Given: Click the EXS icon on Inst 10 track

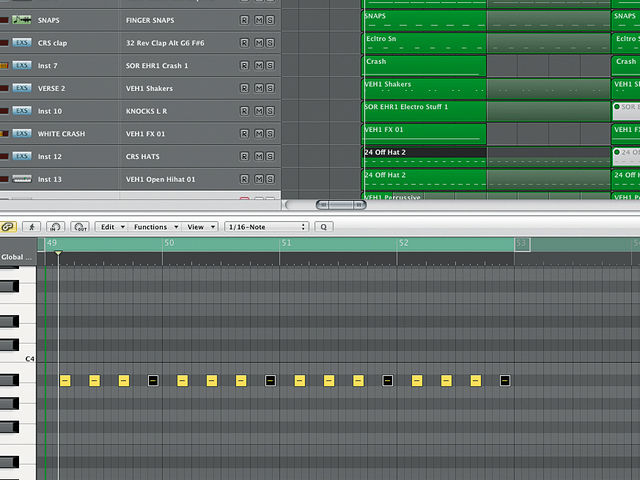Looking at the screenshot, I should click(x=22, y=111).
